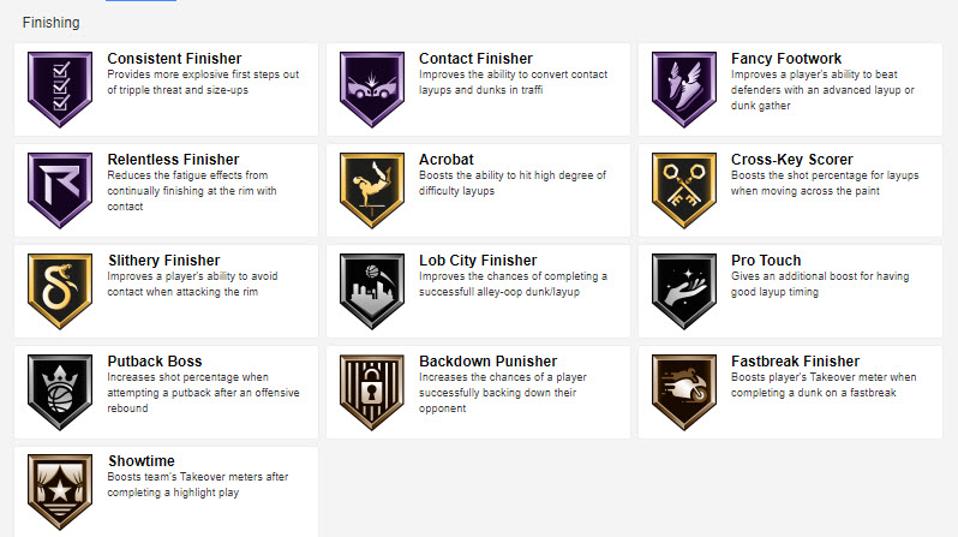Image resolution: width=958 pixels, height=537 pixels.
Task: Click the Lob City Finisher title text
Action: (478, 260)
